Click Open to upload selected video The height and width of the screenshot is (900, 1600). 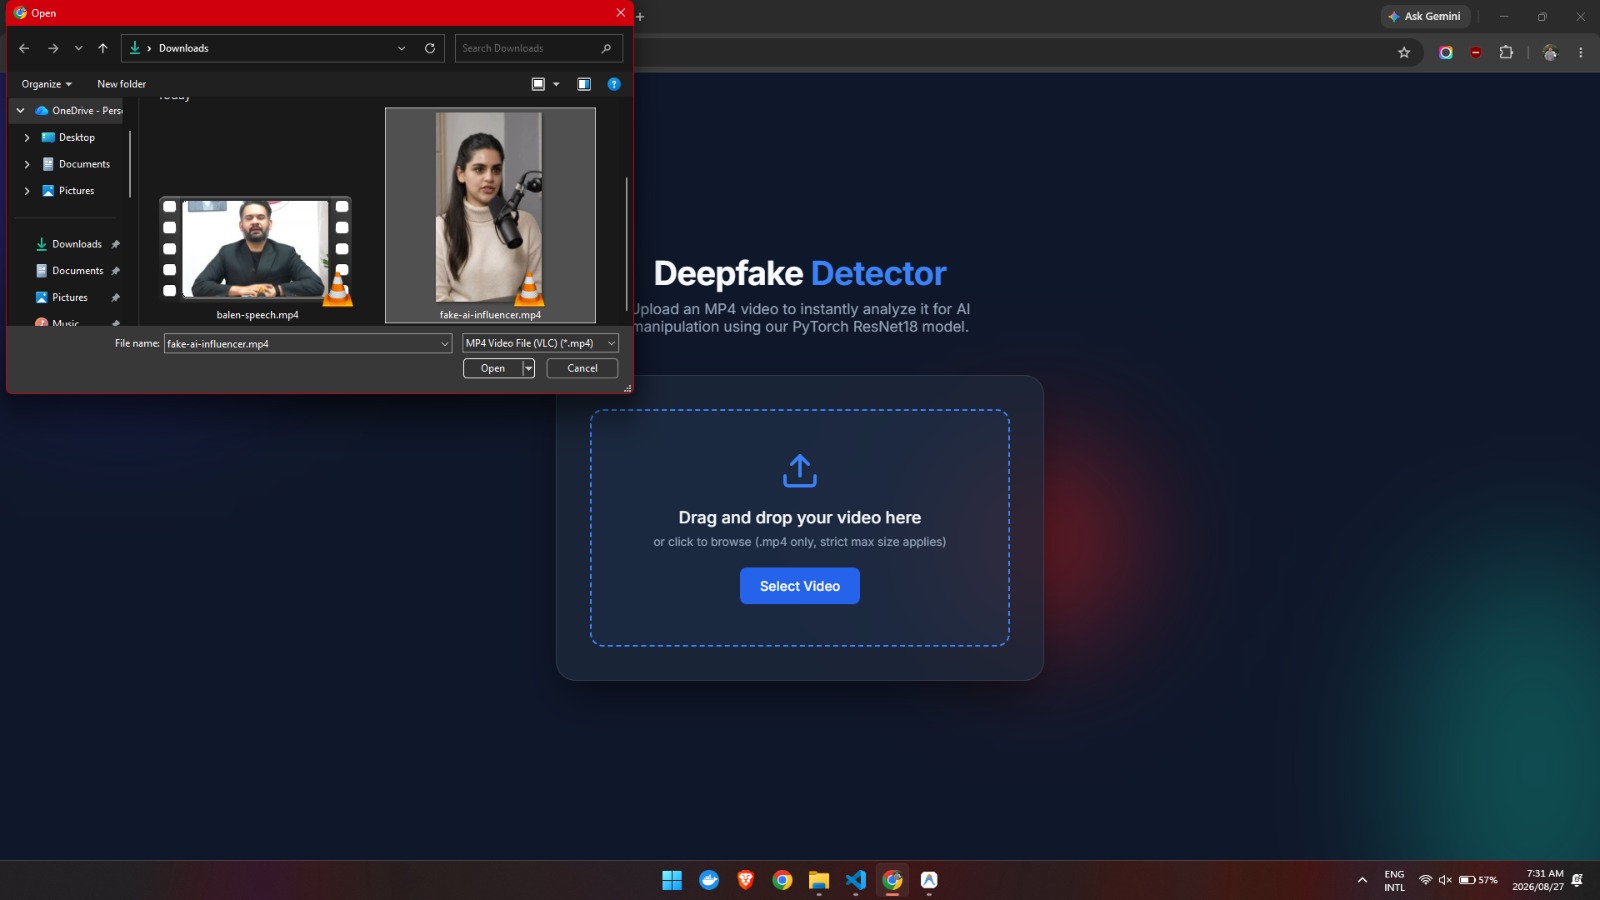[493, 368]
